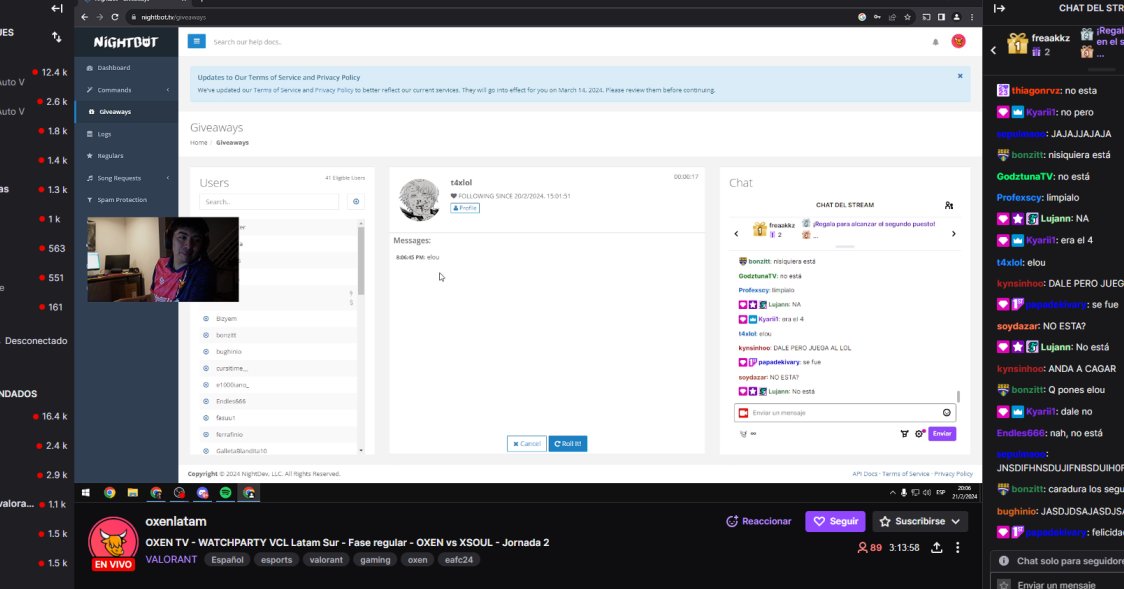Open the Nightbot account avatar menu
This screenshot has height=589, width=1124.
pyautogui.click(x=958, y=41)
